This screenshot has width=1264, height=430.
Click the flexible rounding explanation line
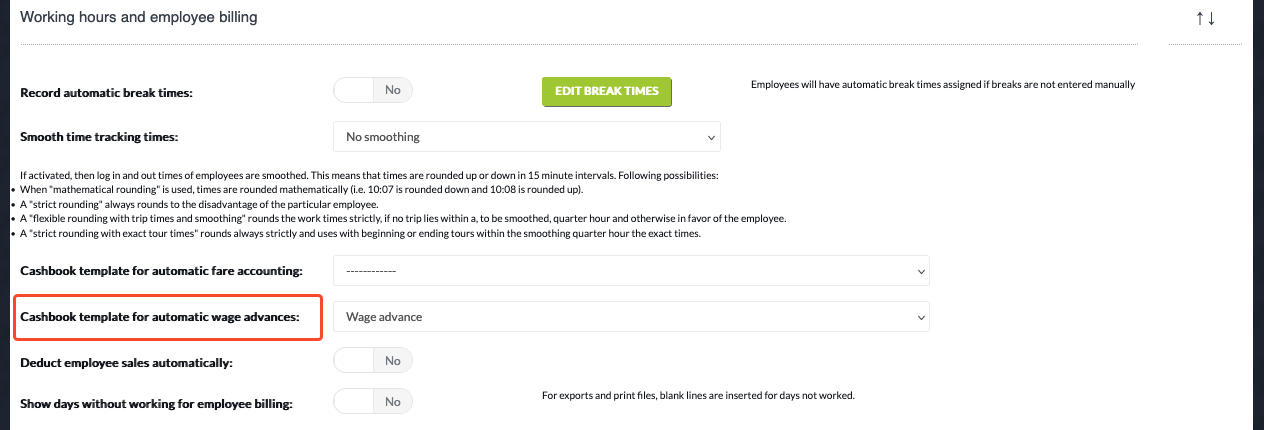(403, 218)
